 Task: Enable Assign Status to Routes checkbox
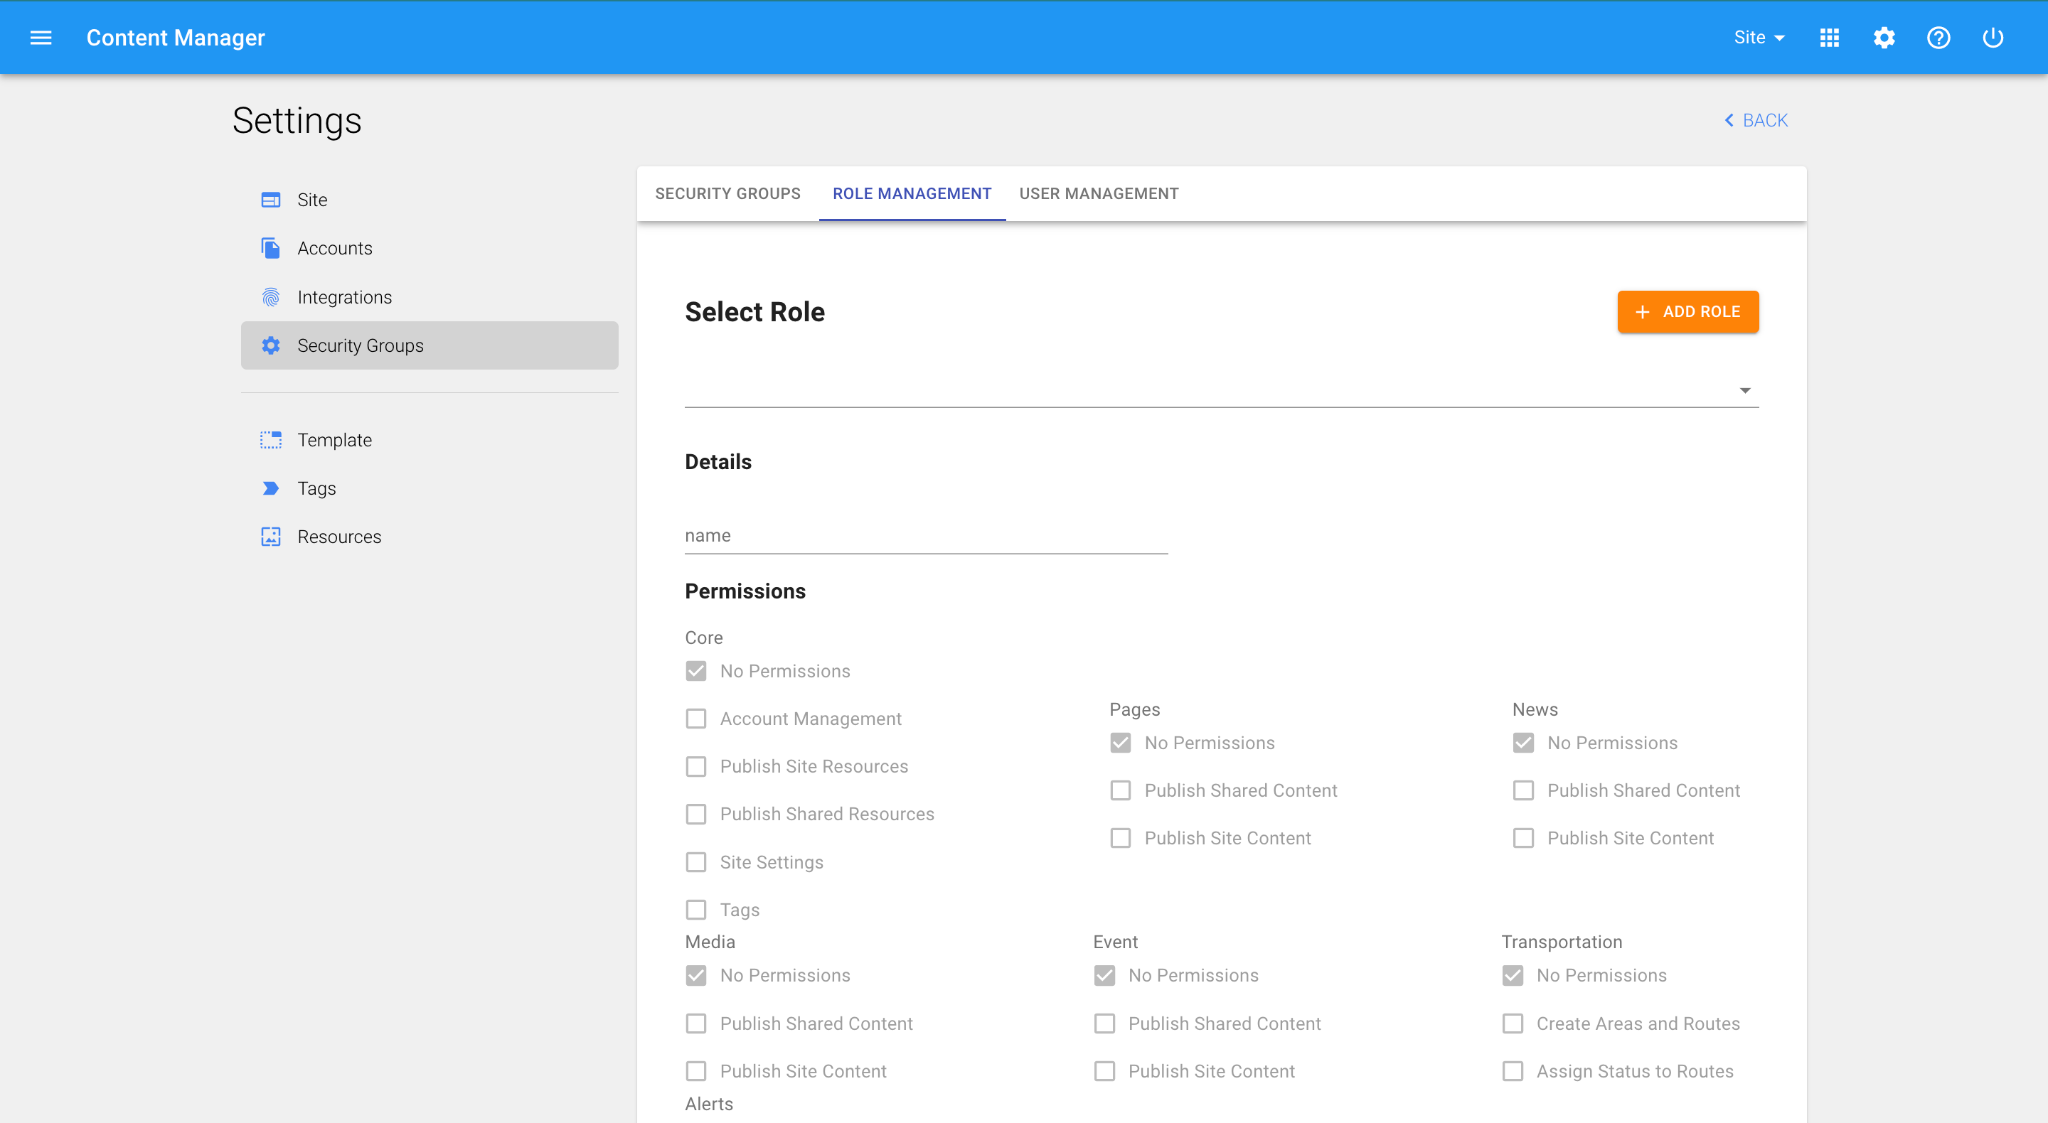coord(1513,1072)
